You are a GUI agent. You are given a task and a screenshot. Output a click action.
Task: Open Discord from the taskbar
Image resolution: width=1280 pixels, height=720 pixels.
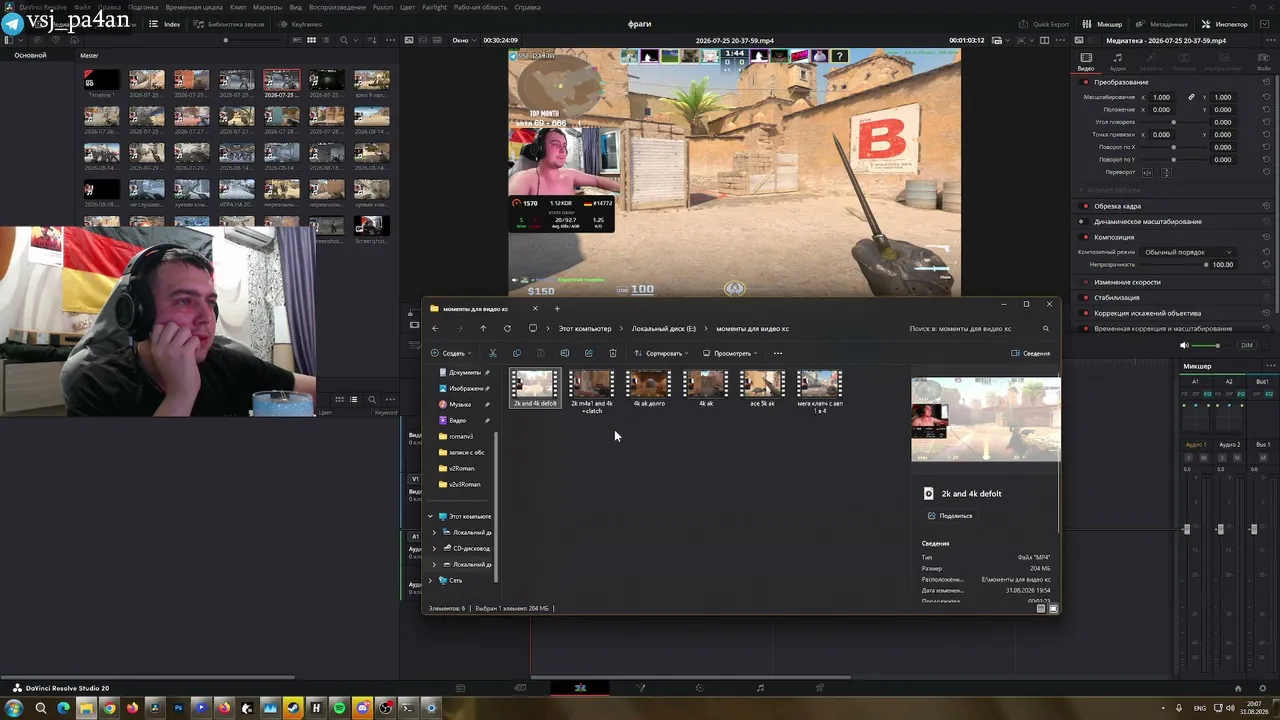pos(362,708)
